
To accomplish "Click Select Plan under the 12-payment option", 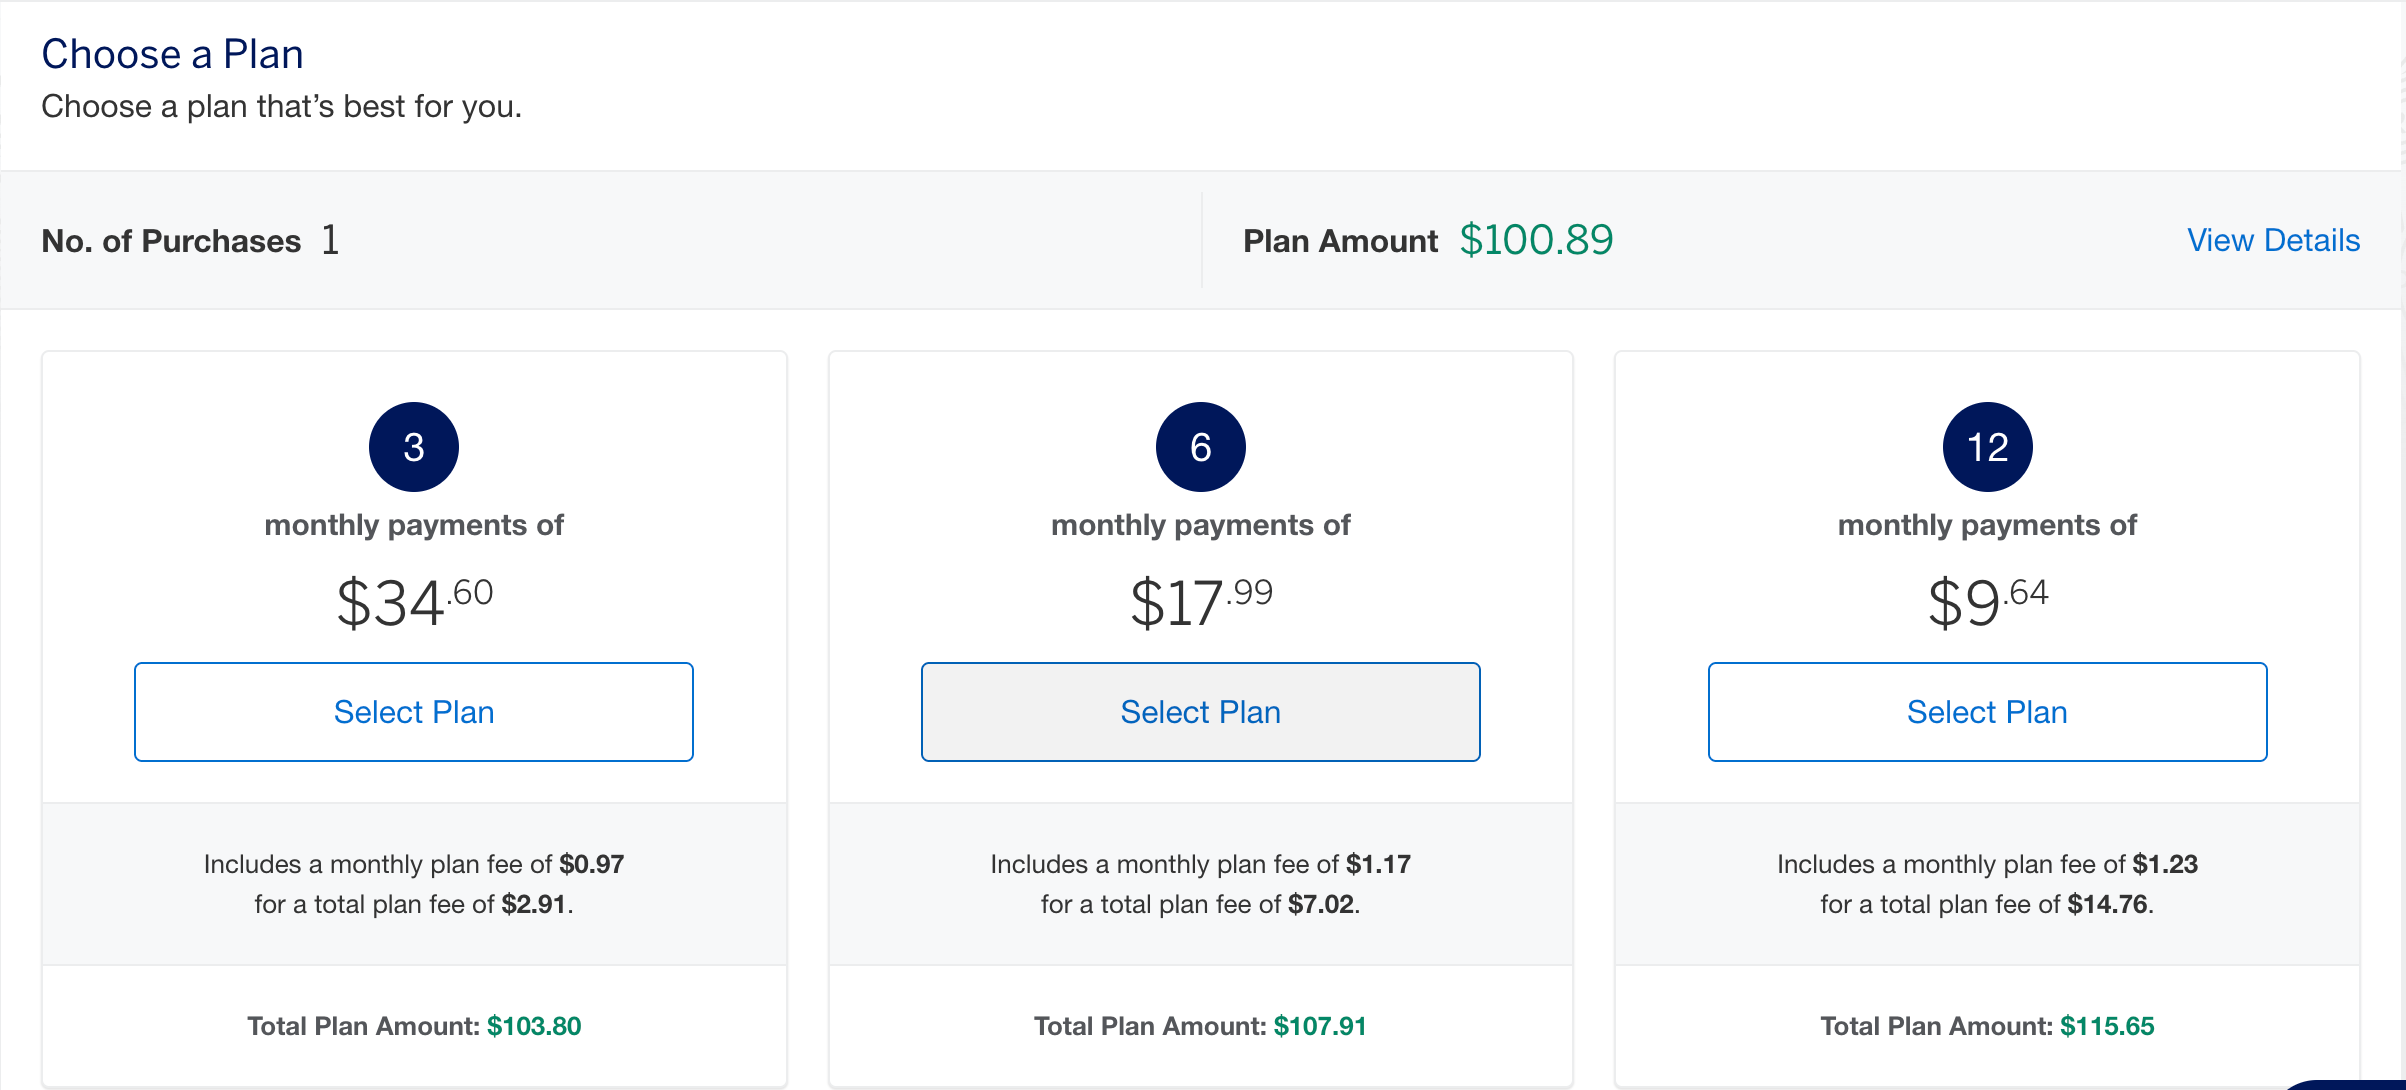I will [1987, 711].
